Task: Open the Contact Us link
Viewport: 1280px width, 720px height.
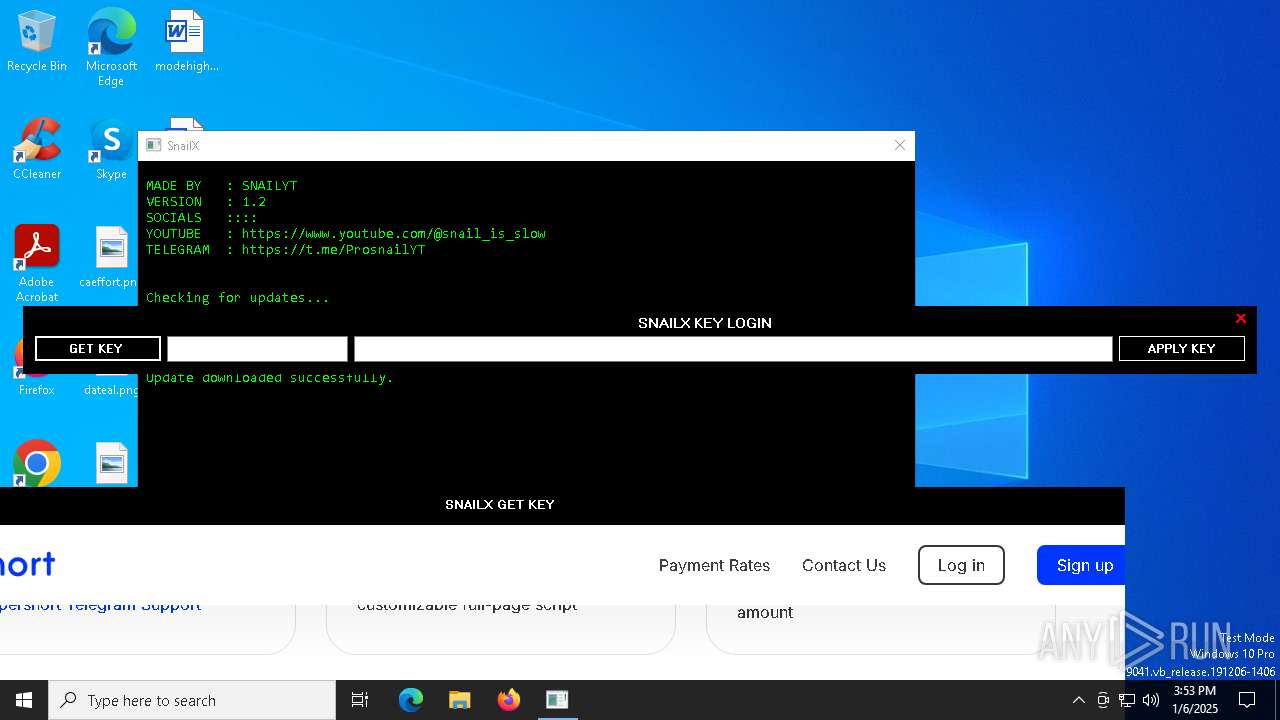Action: coord(843,565)
